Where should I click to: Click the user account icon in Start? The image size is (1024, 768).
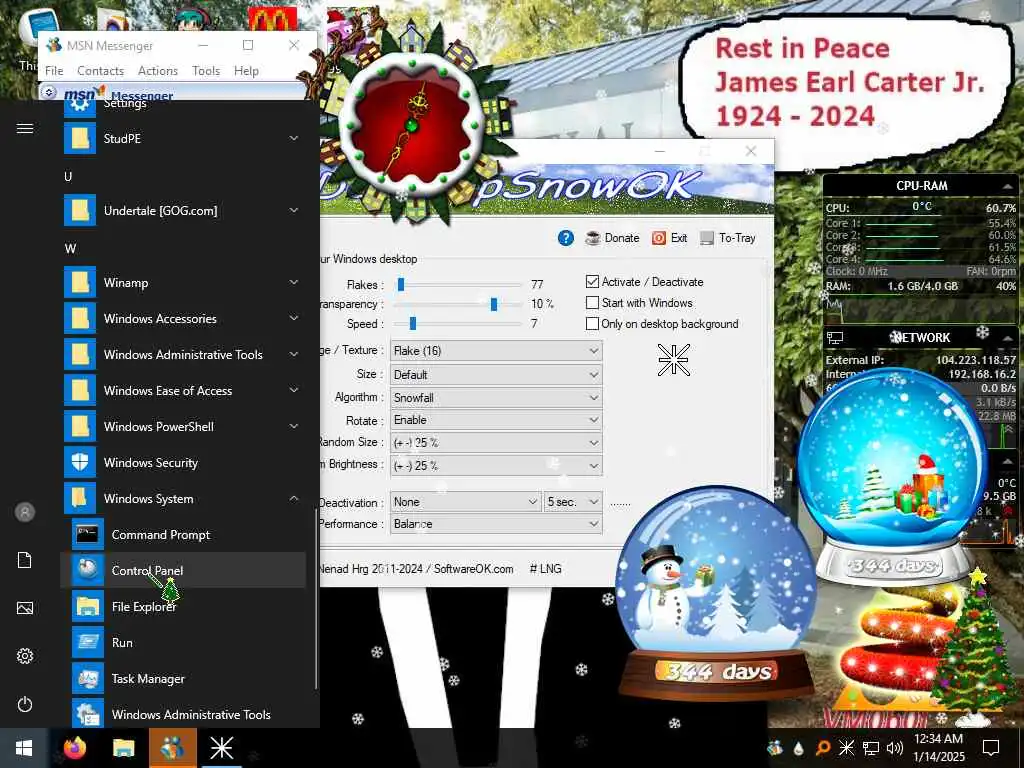[x=25, y=512]
